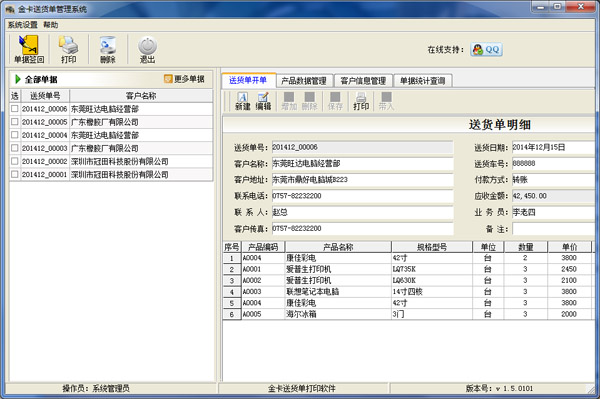This screenshot has height=399, width=600.
Task: Check the box for order 201412_00001
Action: pos(15,174)
